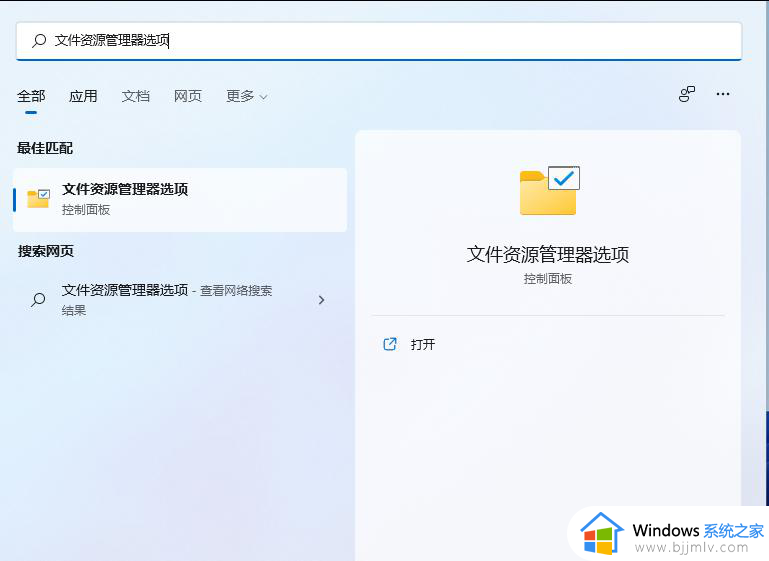Open best match 文件资源管理器选项 result
769x561 pixels.
click(x=180, y=200)
